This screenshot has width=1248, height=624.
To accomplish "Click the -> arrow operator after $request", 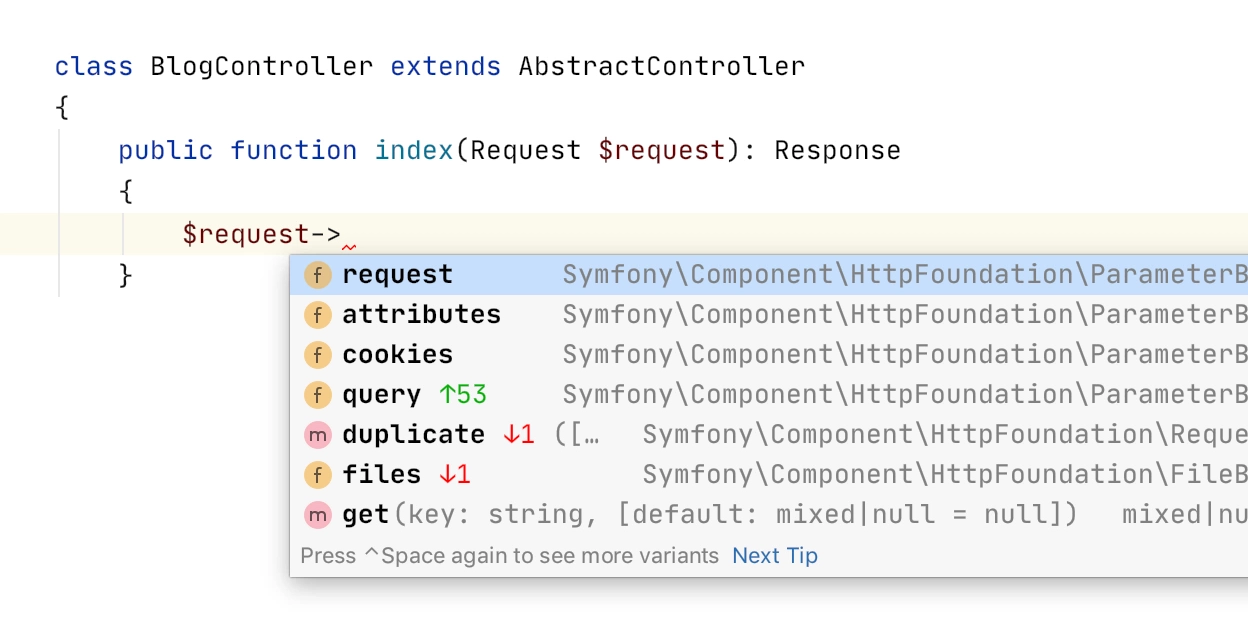I will [326, 235].
